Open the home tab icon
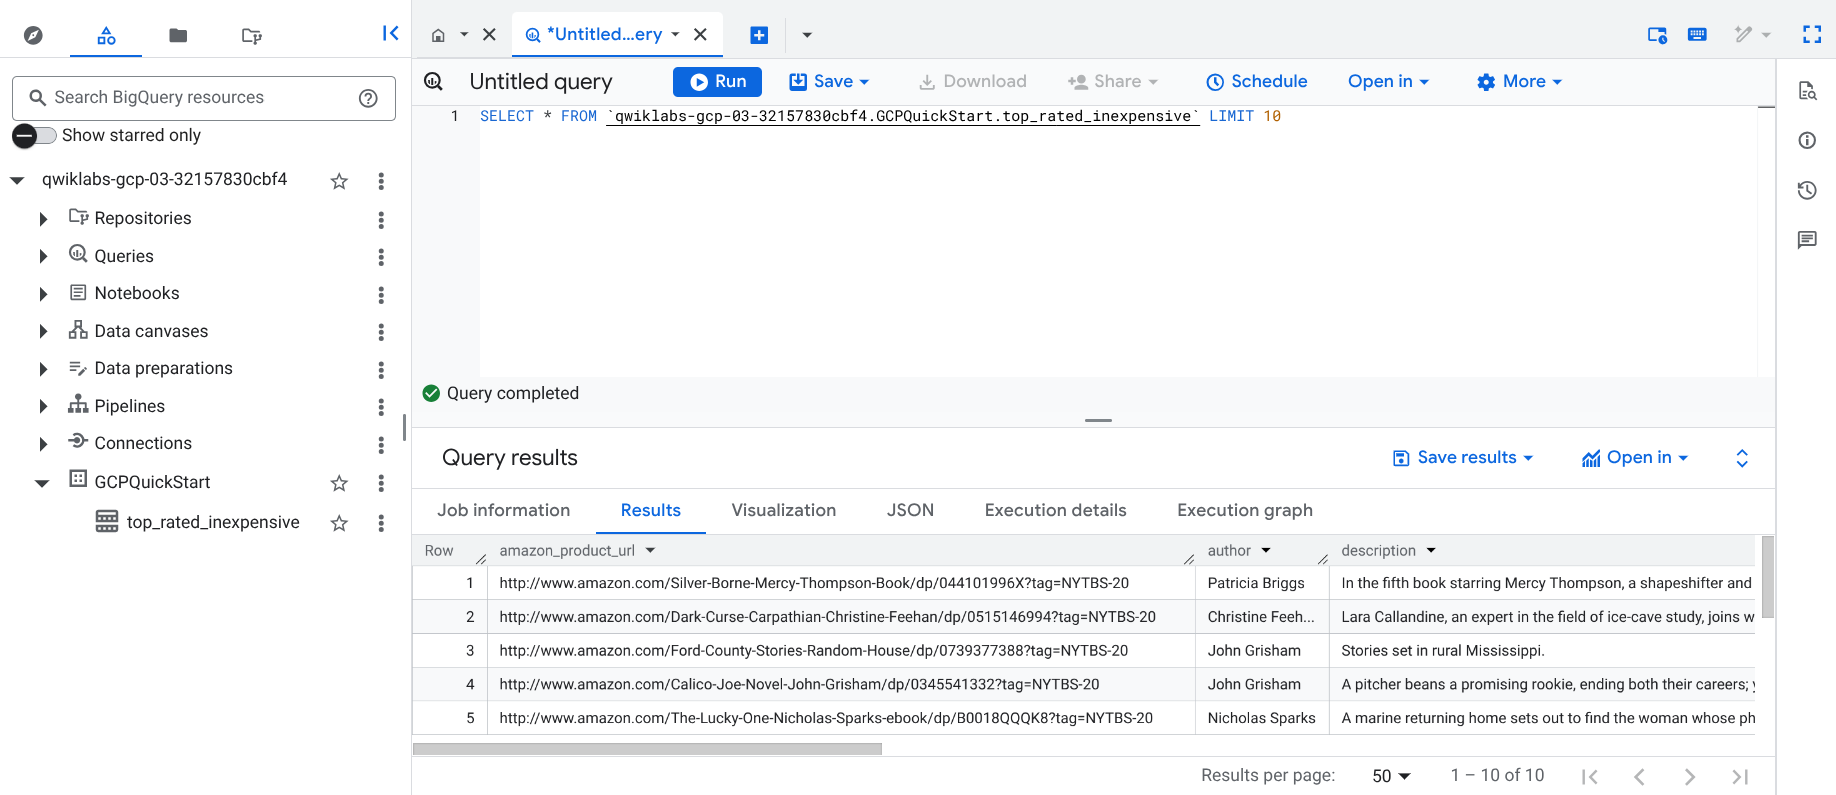This screenshot has height=795, width=1836. [438, 35]
